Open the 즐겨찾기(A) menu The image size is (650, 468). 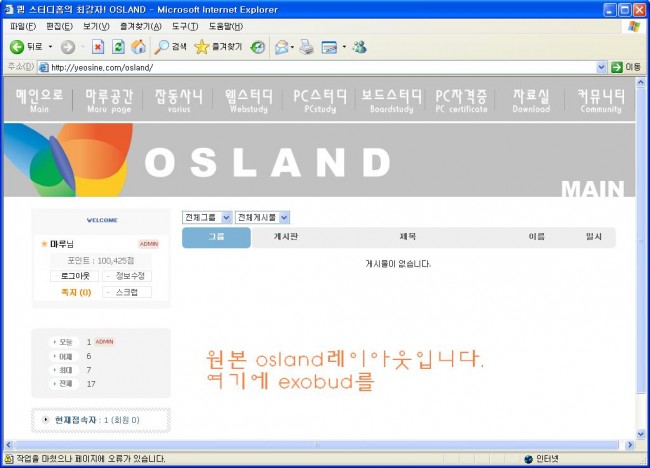click(x=141, y=27)
